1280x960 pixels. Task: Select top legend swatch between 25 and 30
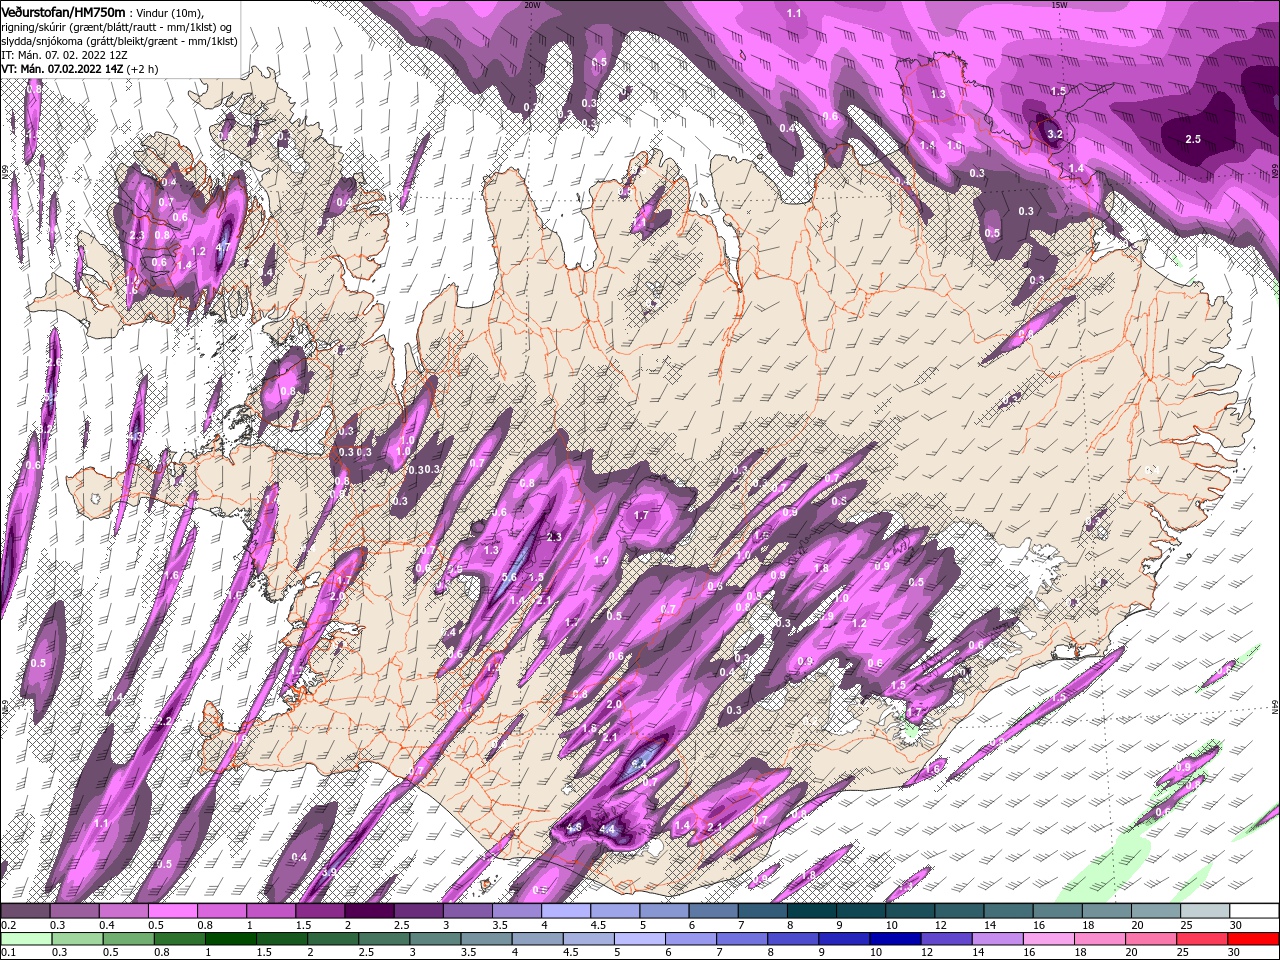tap(1203, 911)
